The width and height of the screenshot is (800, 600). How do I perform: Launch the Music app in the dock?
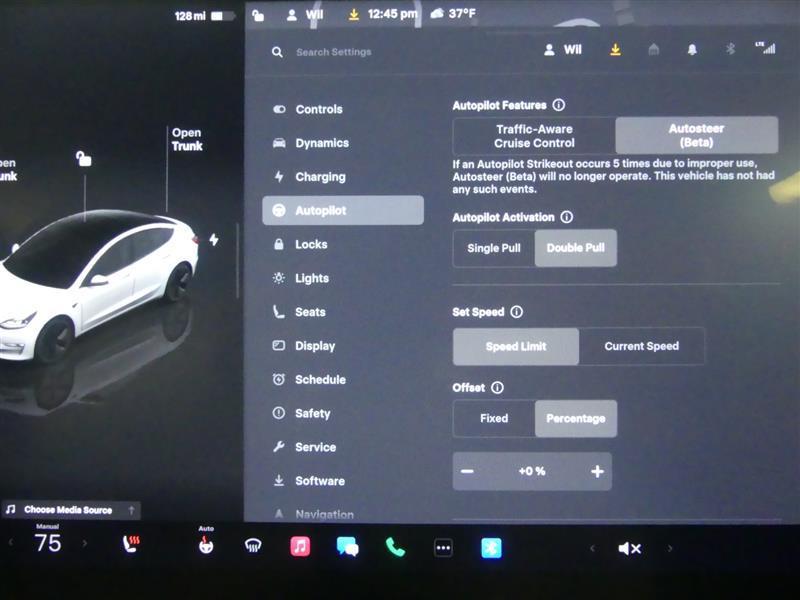click(300, 548)
